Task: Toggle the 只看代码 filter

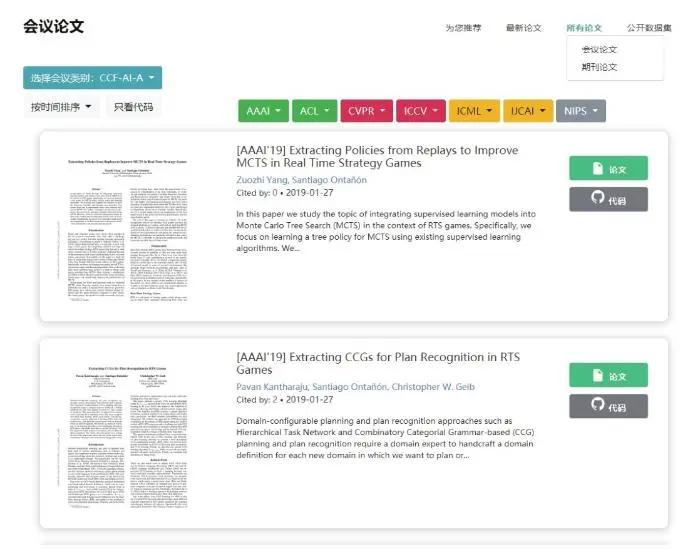Action: 133,107
